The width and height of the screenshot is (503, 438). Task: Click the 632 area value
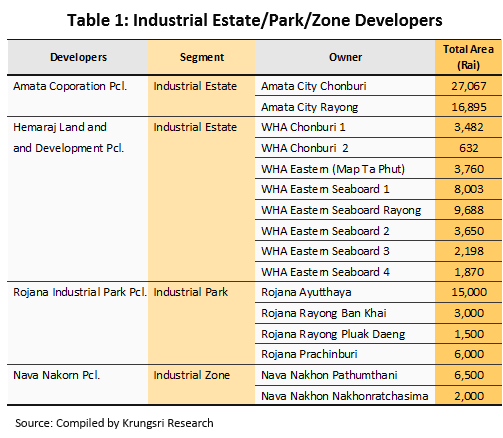coord(468,148)
